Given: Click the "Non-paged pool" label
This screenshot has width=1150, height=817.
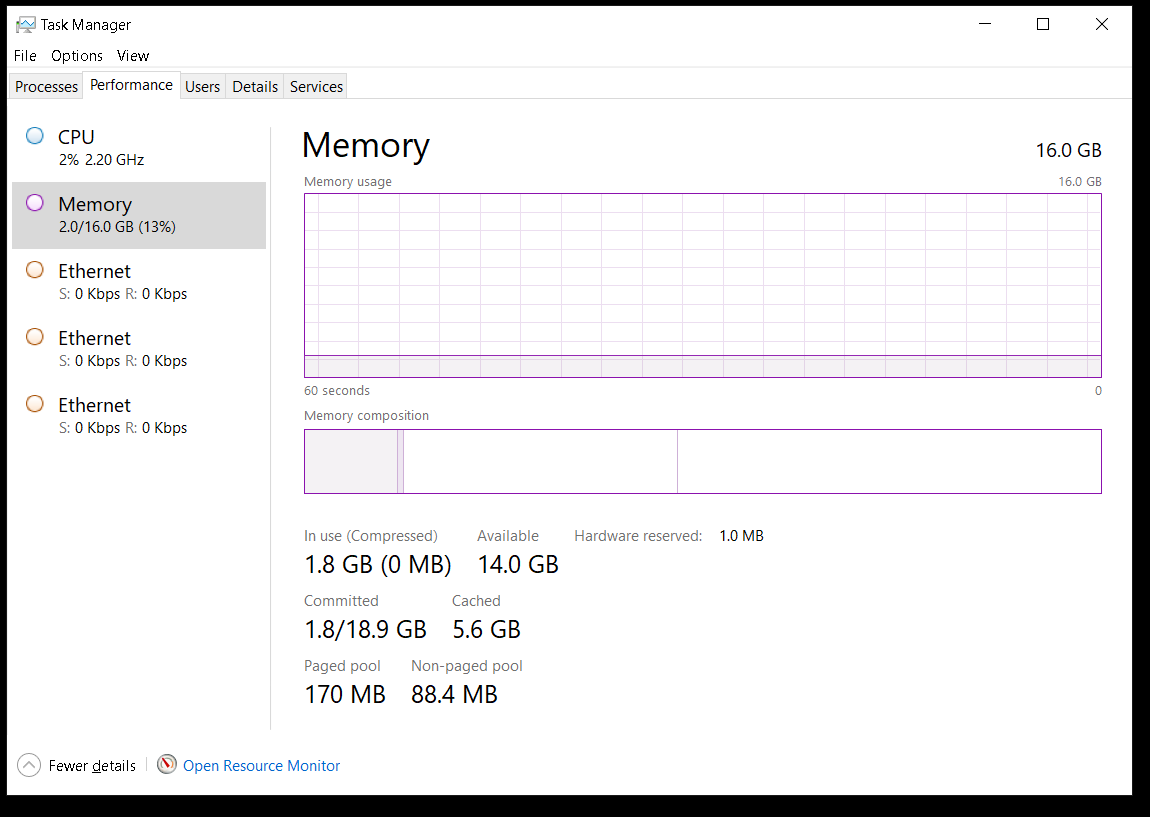Looking at the screenshot, I should coord(466,666).
